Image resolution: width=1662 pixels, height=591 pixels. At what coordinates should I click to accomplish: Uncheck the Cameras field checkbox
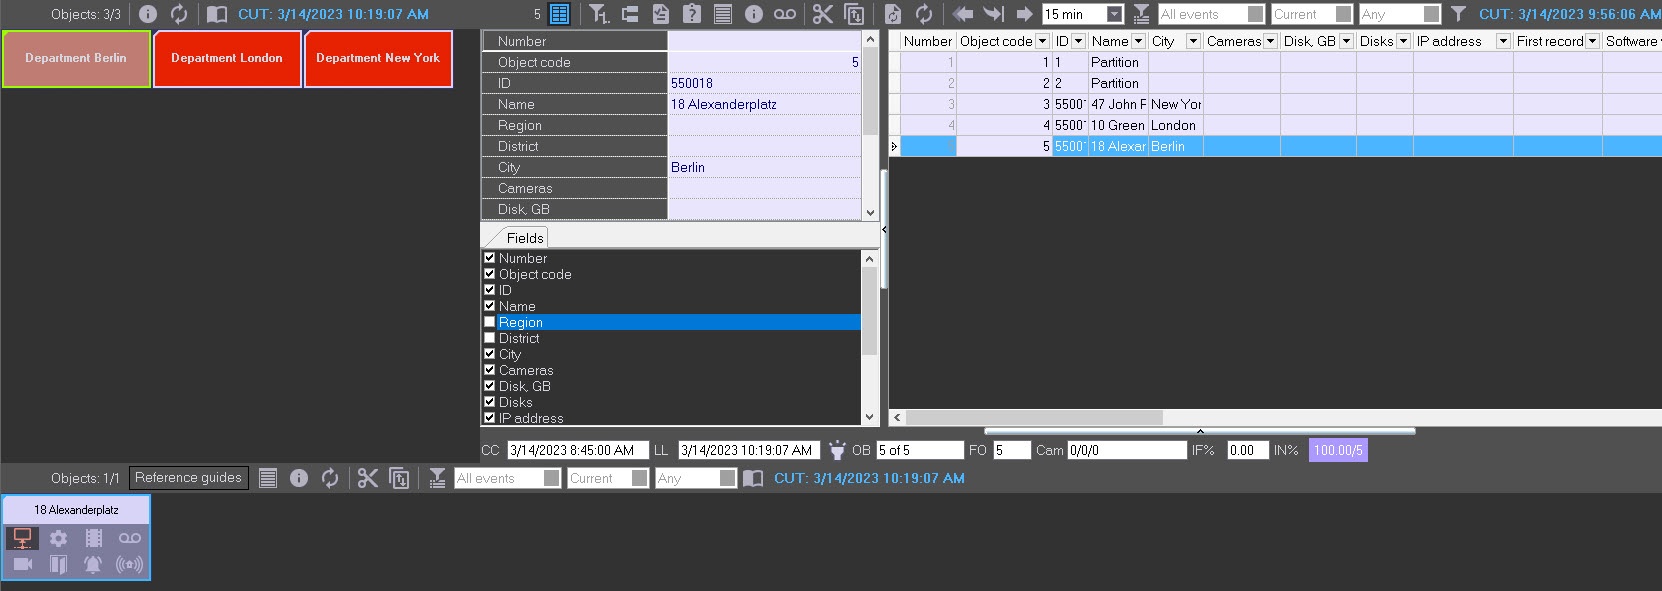point(490,370)
